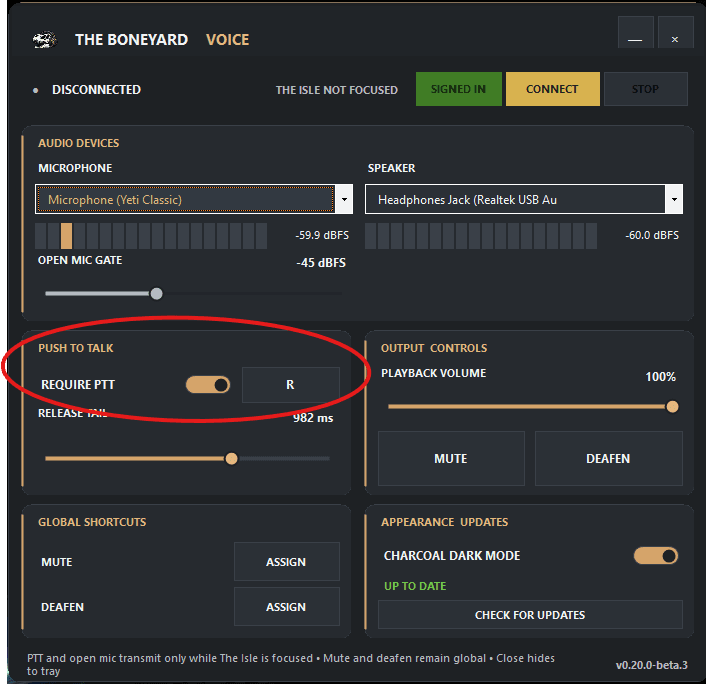Click the -45 dBFS gate value

click(321, 263)
